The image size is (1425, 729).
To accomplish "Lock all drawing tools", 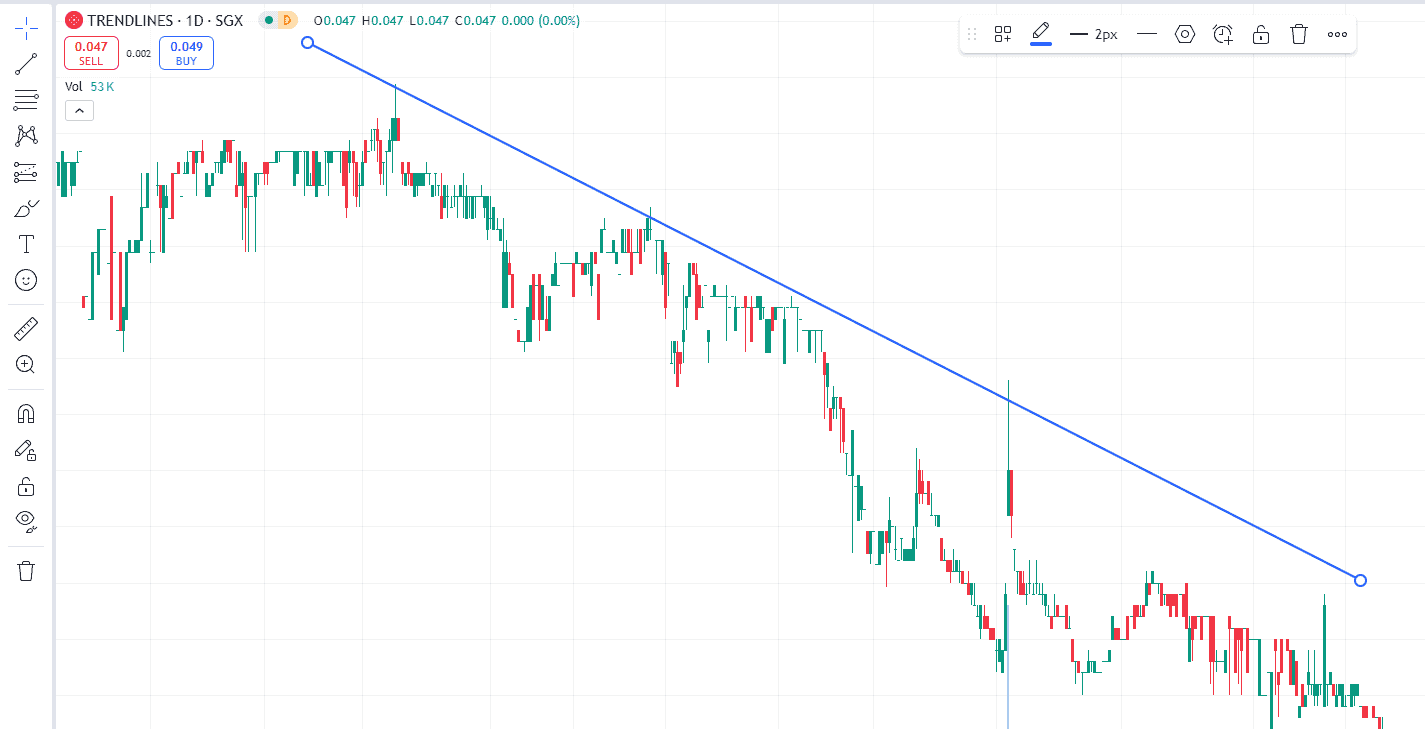I will (26, 486).
